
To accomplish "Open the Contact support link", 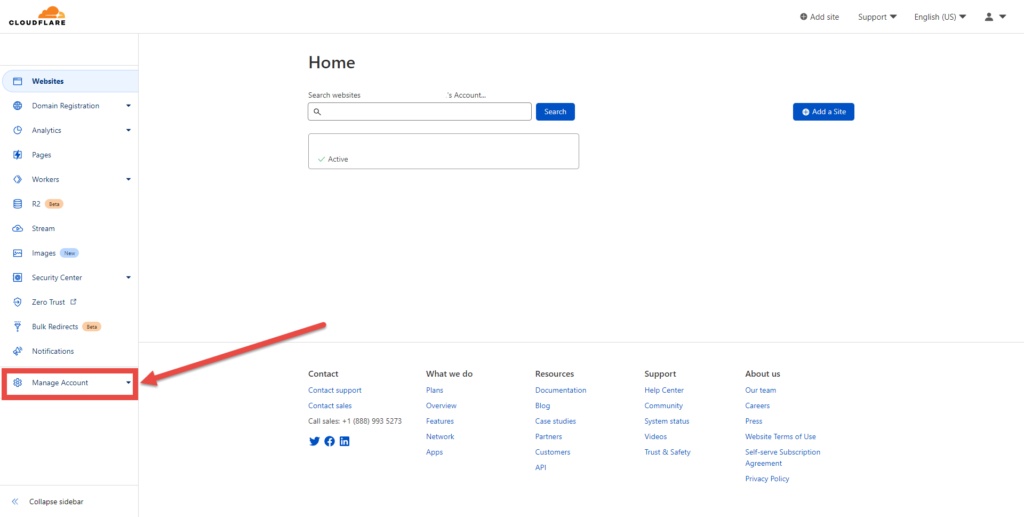I will tap(334, 390).
